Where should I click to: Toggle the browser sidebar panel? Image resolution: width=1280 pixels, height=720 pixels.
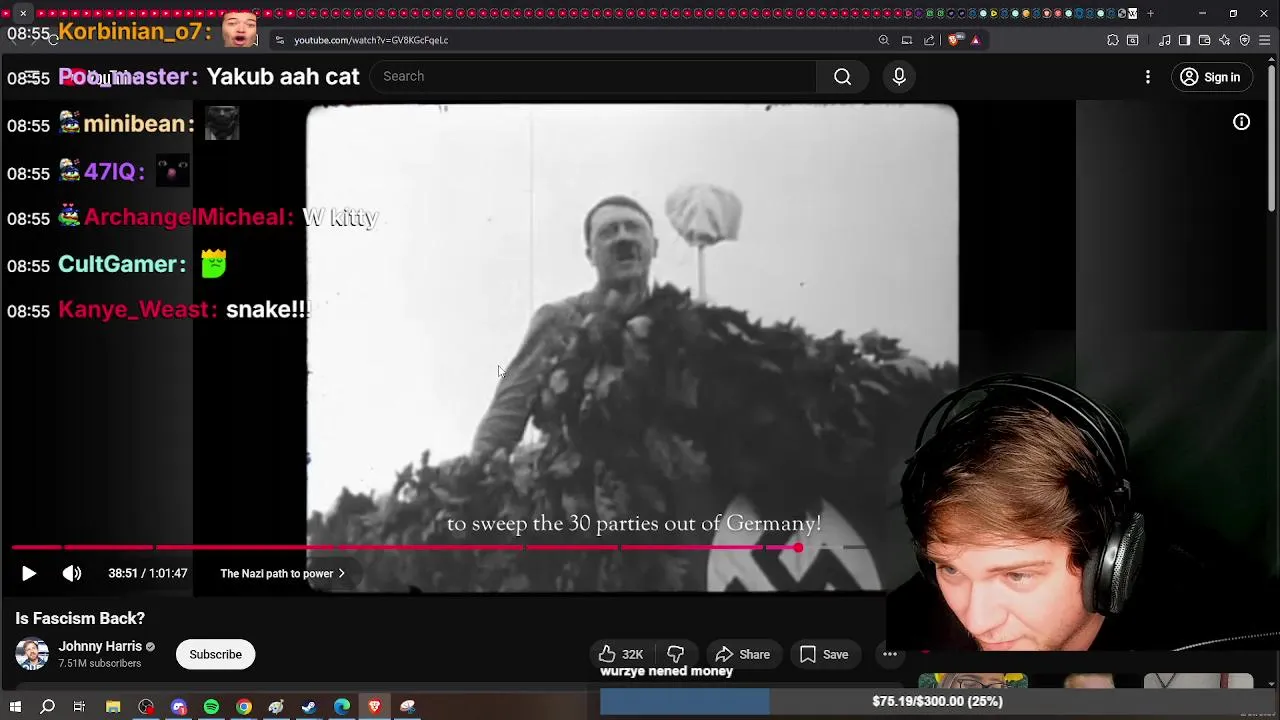[1184, 40]
